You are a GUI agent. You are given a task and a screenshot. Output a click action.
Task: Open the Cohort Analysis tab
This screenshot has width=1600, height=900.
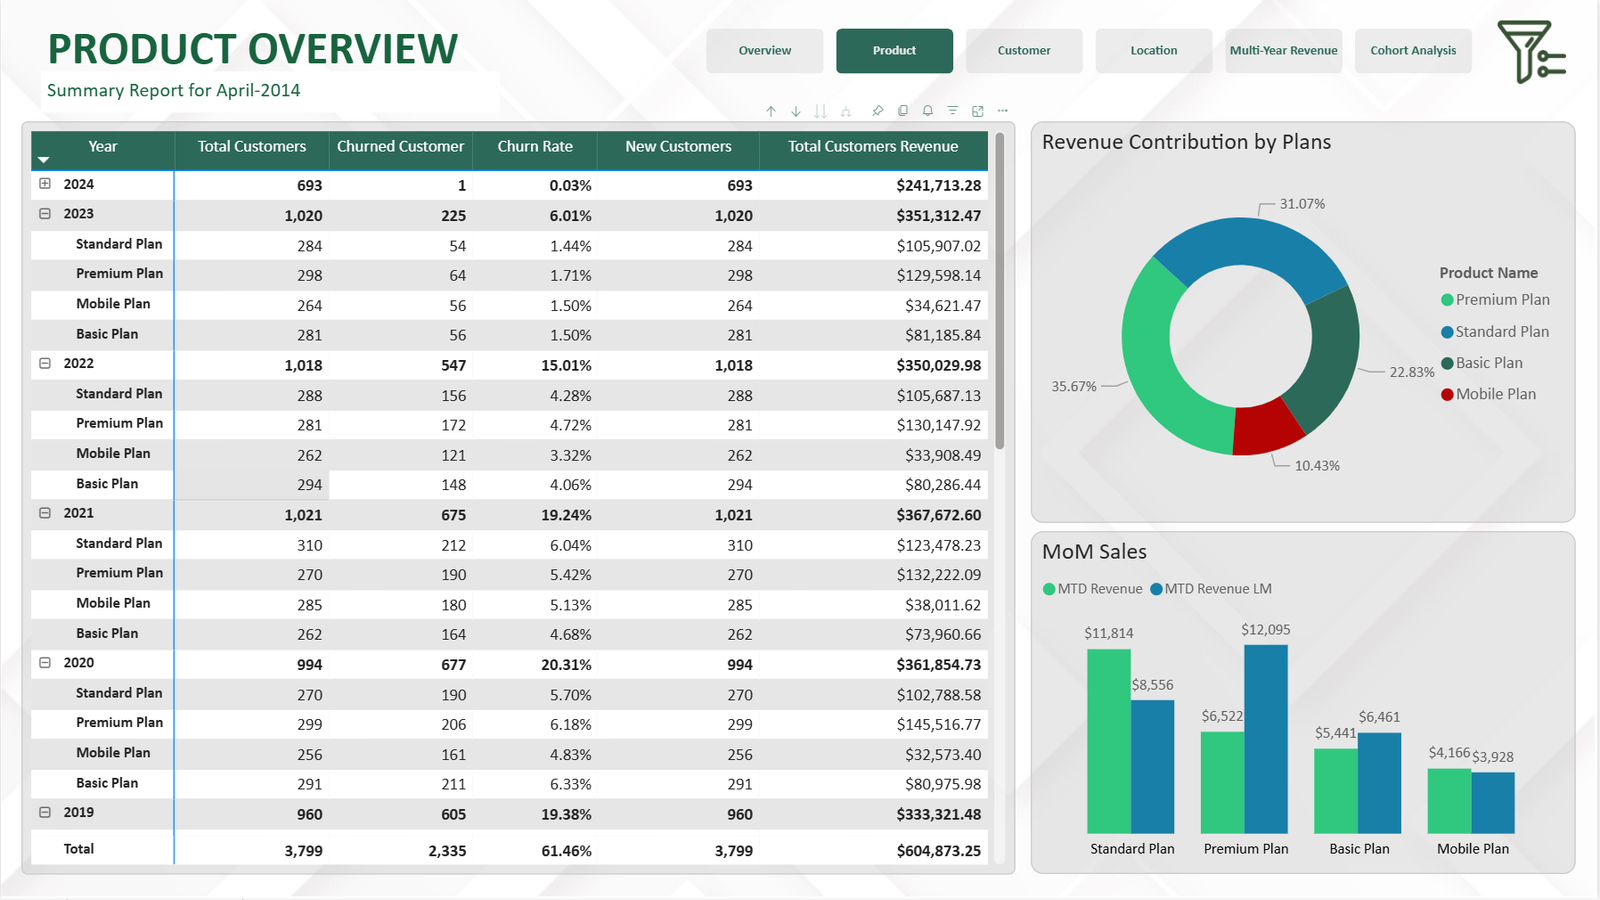coord(1413,51)
